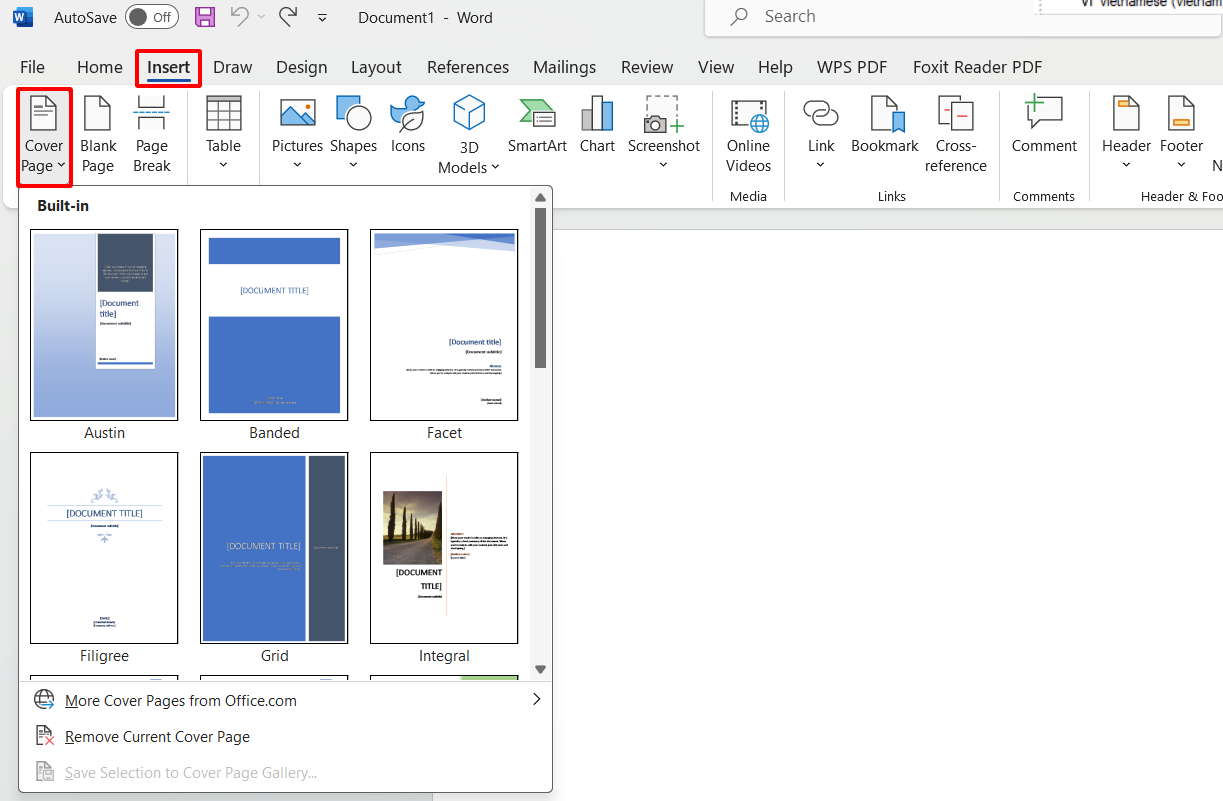
Task: Click Remove Current Cover Page
Action: click(157, 737)
